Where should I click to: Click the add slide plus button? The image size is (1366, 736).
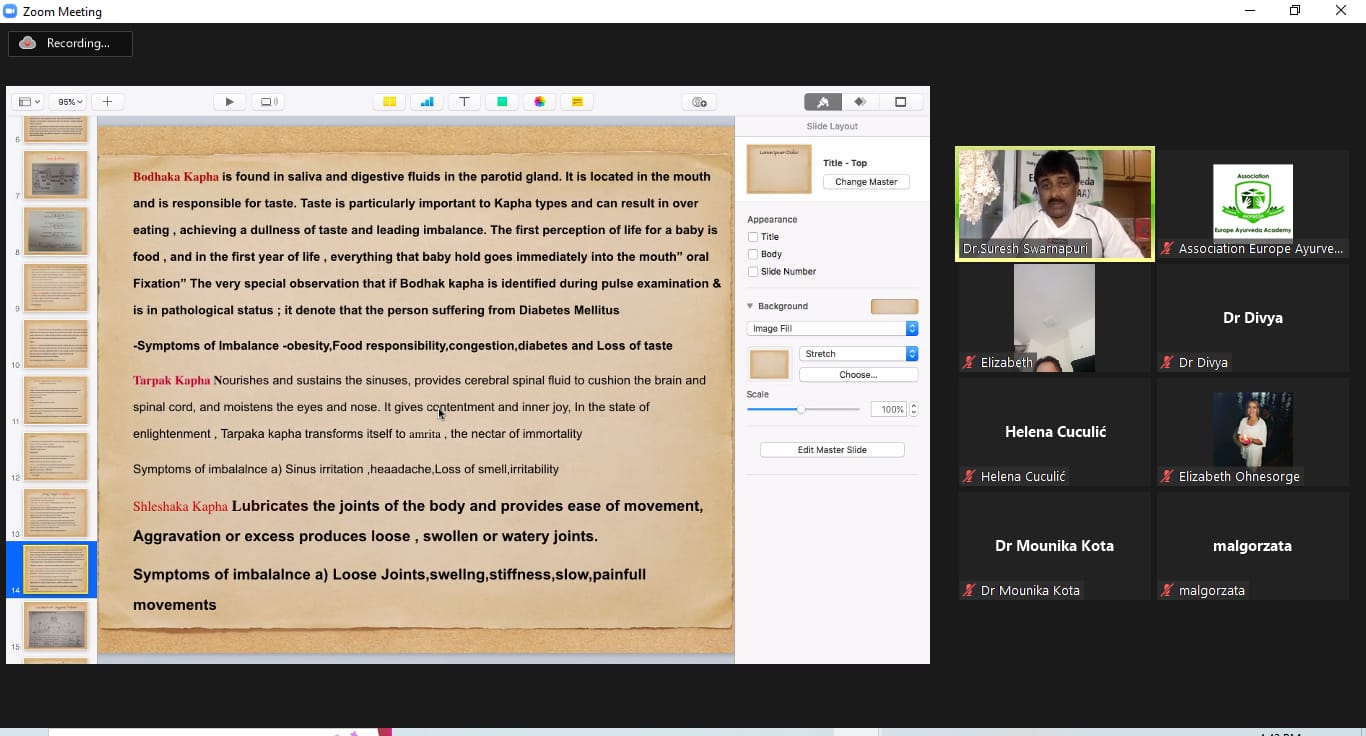pos(107,102)
